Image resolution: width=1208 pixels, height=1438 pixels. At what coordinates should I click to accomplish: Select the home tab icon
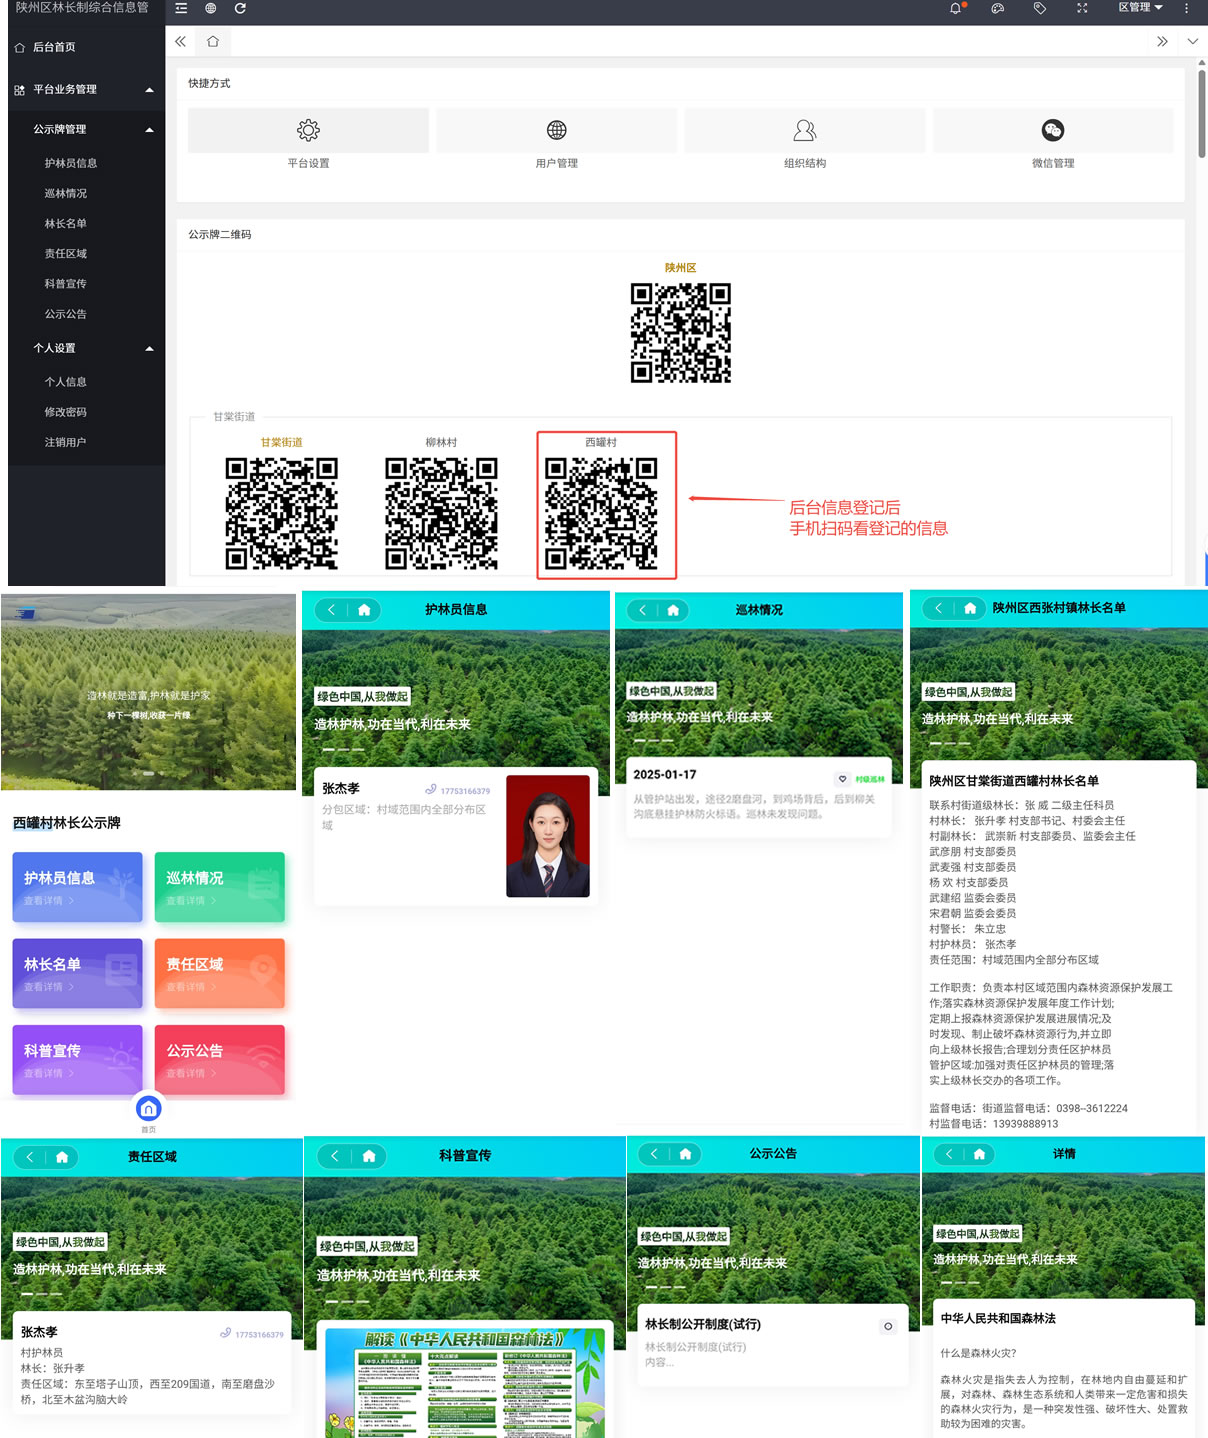(213, 42)
